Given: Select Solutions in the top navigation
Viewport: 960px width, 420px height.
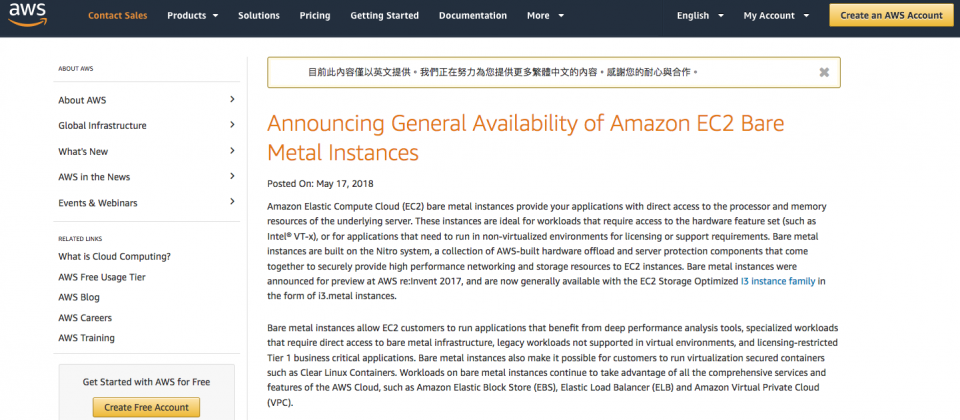Looking at the screenshot, I should click(x=259, y=16).
